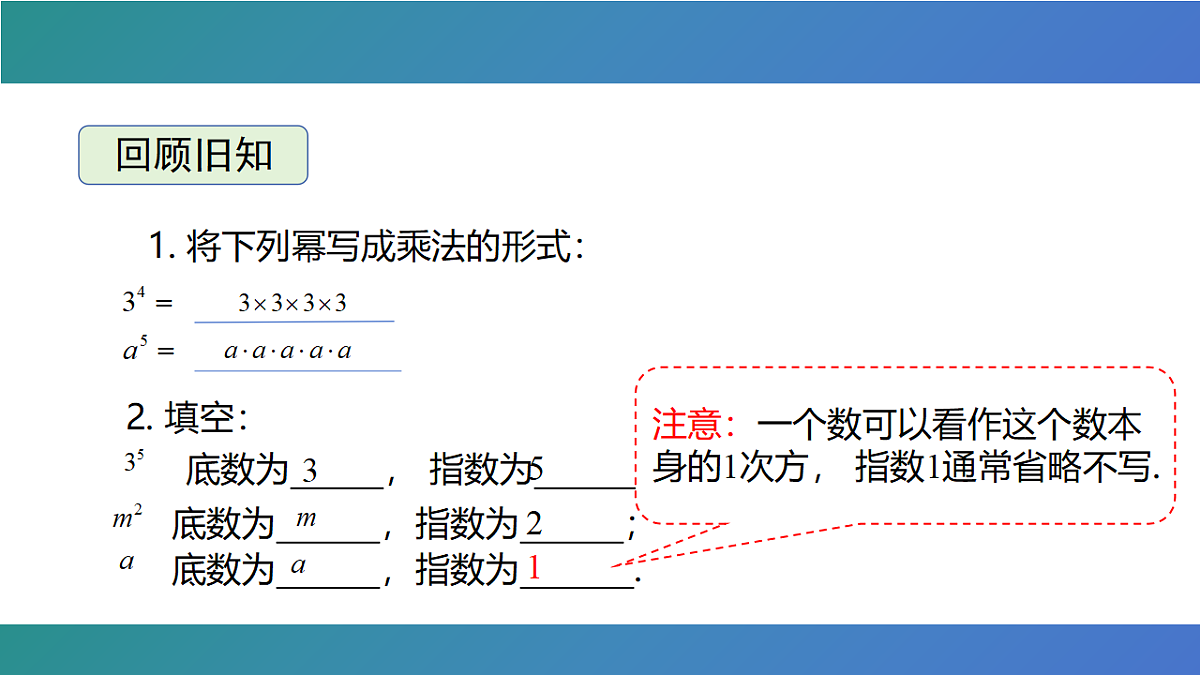Click the red 注意: label
The height and width of the screenshot is (675, 1200).
(x=695, y=425)
